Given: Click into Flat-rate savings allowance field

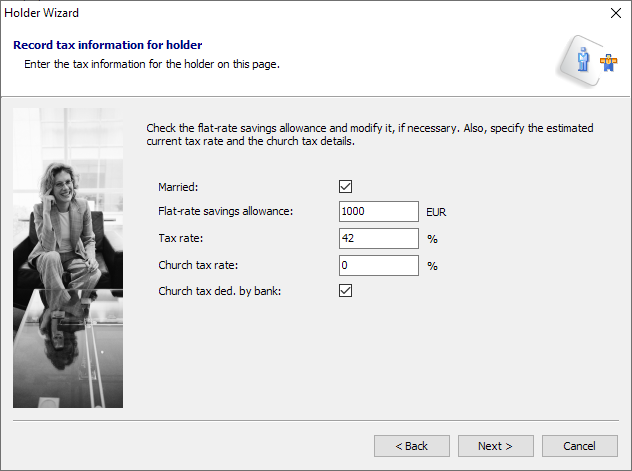Looking at the screenshot, I should coord(378,212).
